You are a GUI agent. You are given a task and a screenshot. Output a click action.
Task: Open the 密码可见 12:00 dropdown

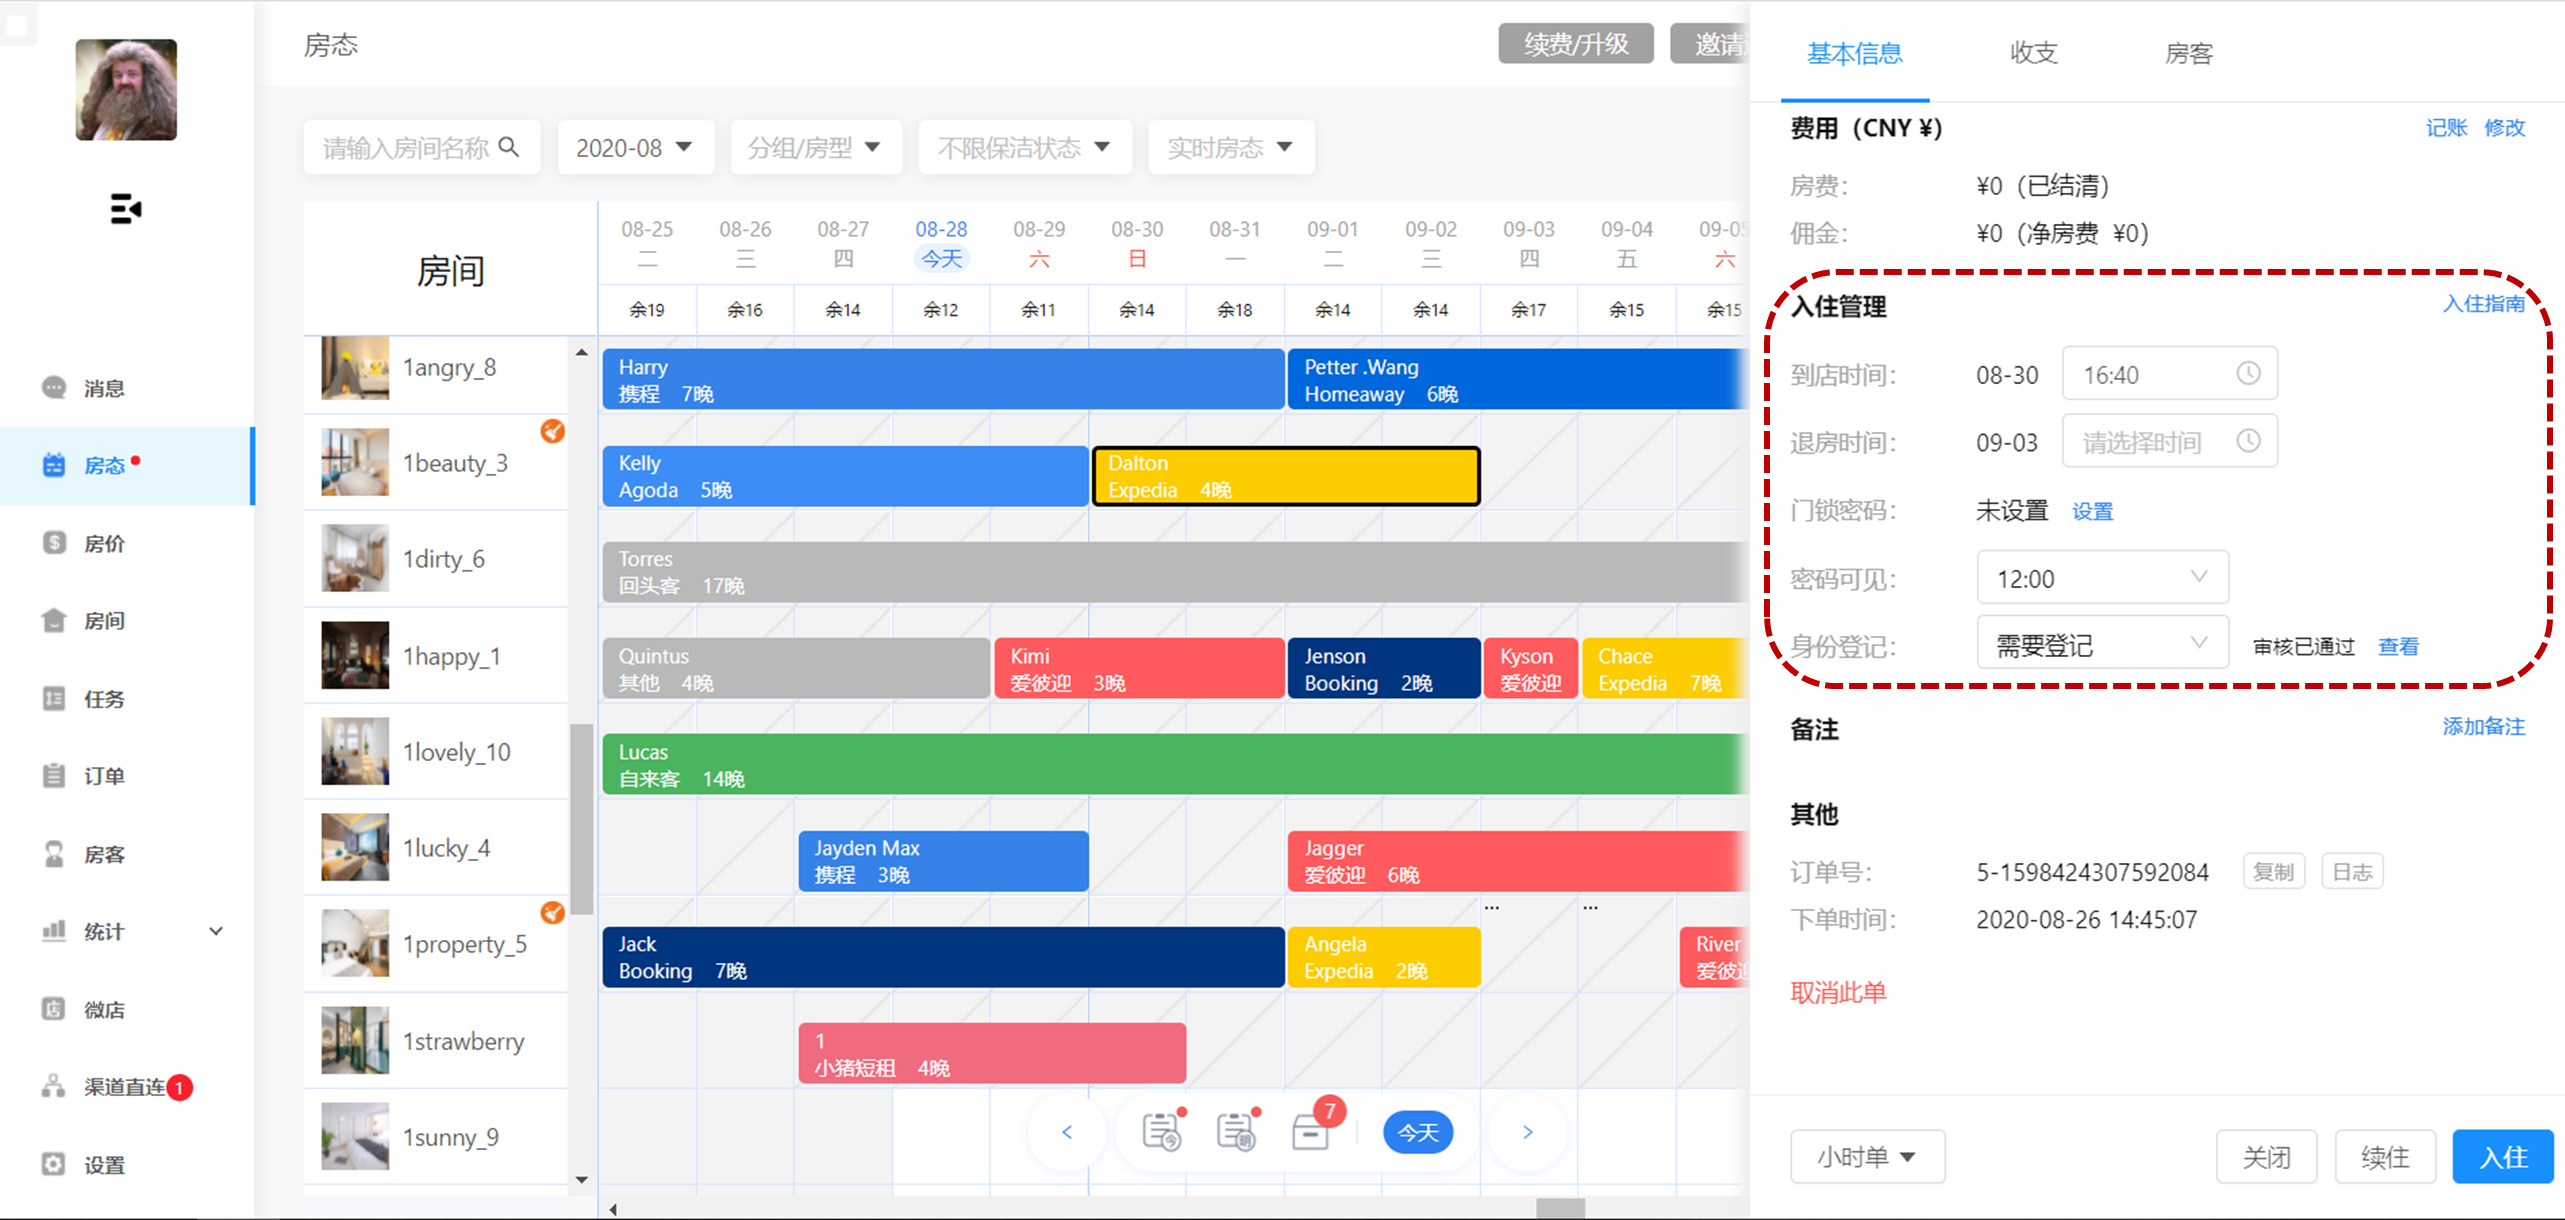pos(2102,578)
